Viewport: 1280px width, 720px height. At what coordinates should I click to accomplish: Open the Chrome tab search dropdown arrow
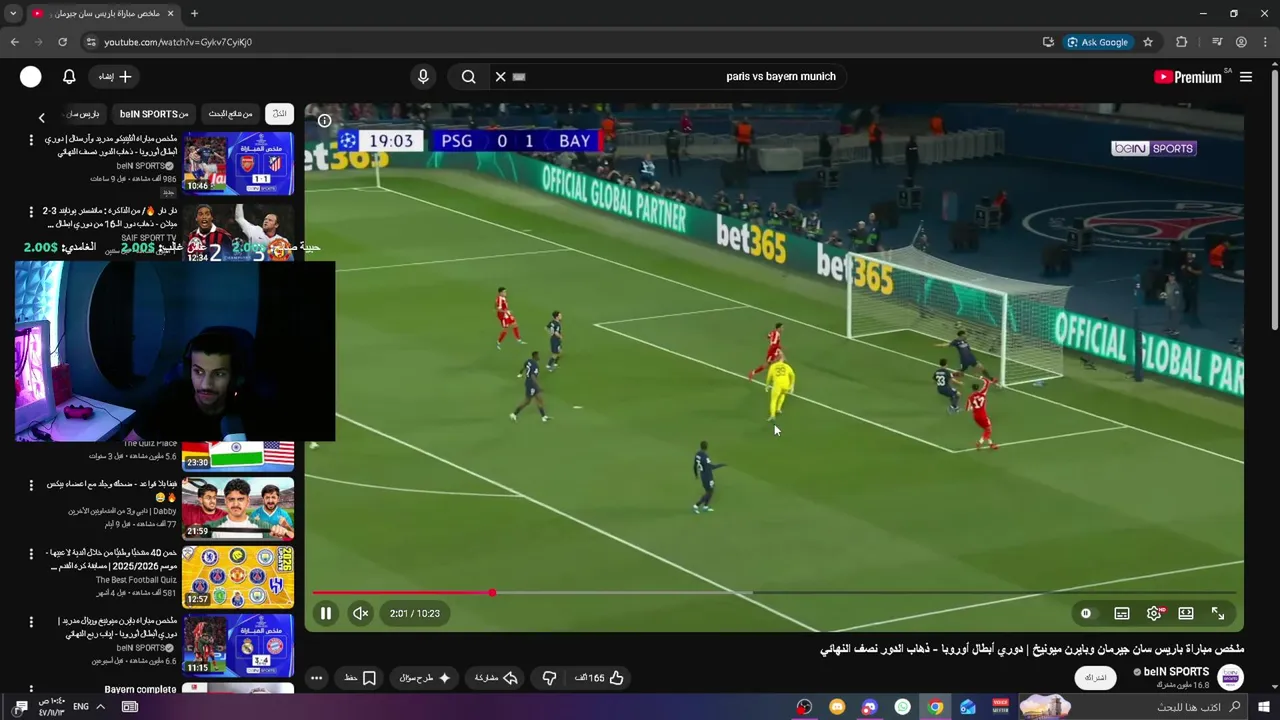pyautogui.click(x=13, y=14)
